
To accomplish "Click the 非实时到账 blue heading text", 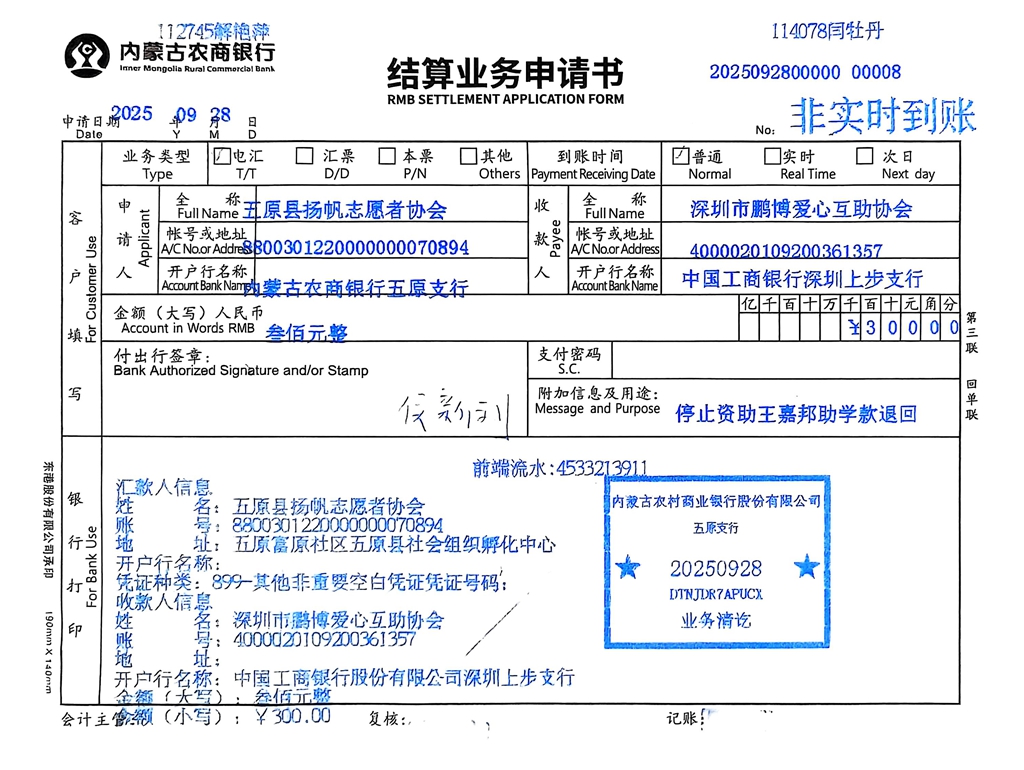I will click(x=882, y=117).
